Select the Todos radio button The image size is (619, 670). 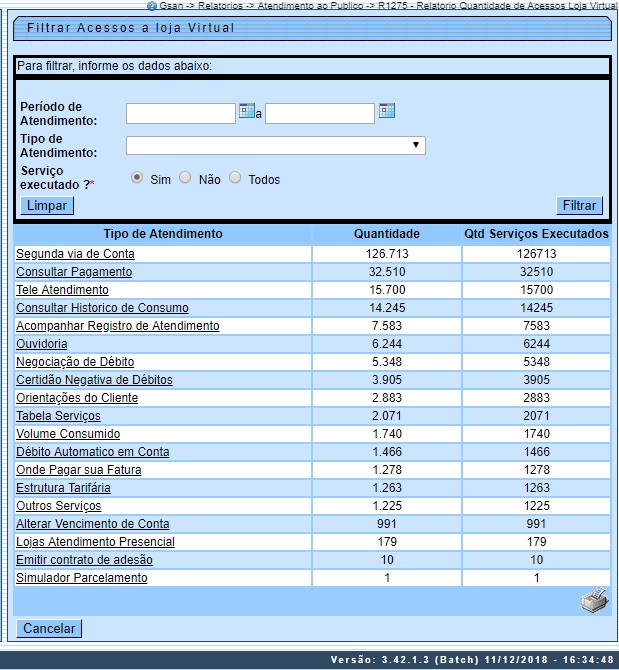pyautogui.click(x=235, y=178)
